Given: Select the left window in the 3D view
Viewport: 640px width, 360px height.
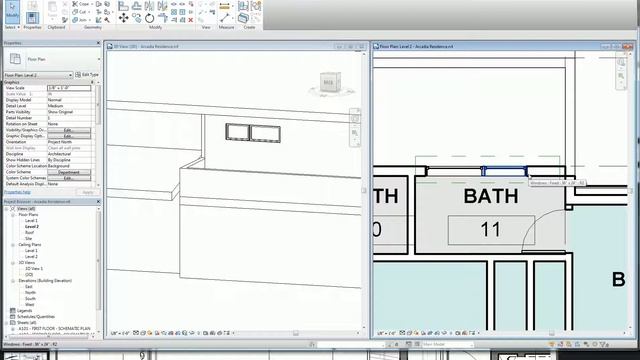Looking at the screenshot, I should [x=238, y=132].
